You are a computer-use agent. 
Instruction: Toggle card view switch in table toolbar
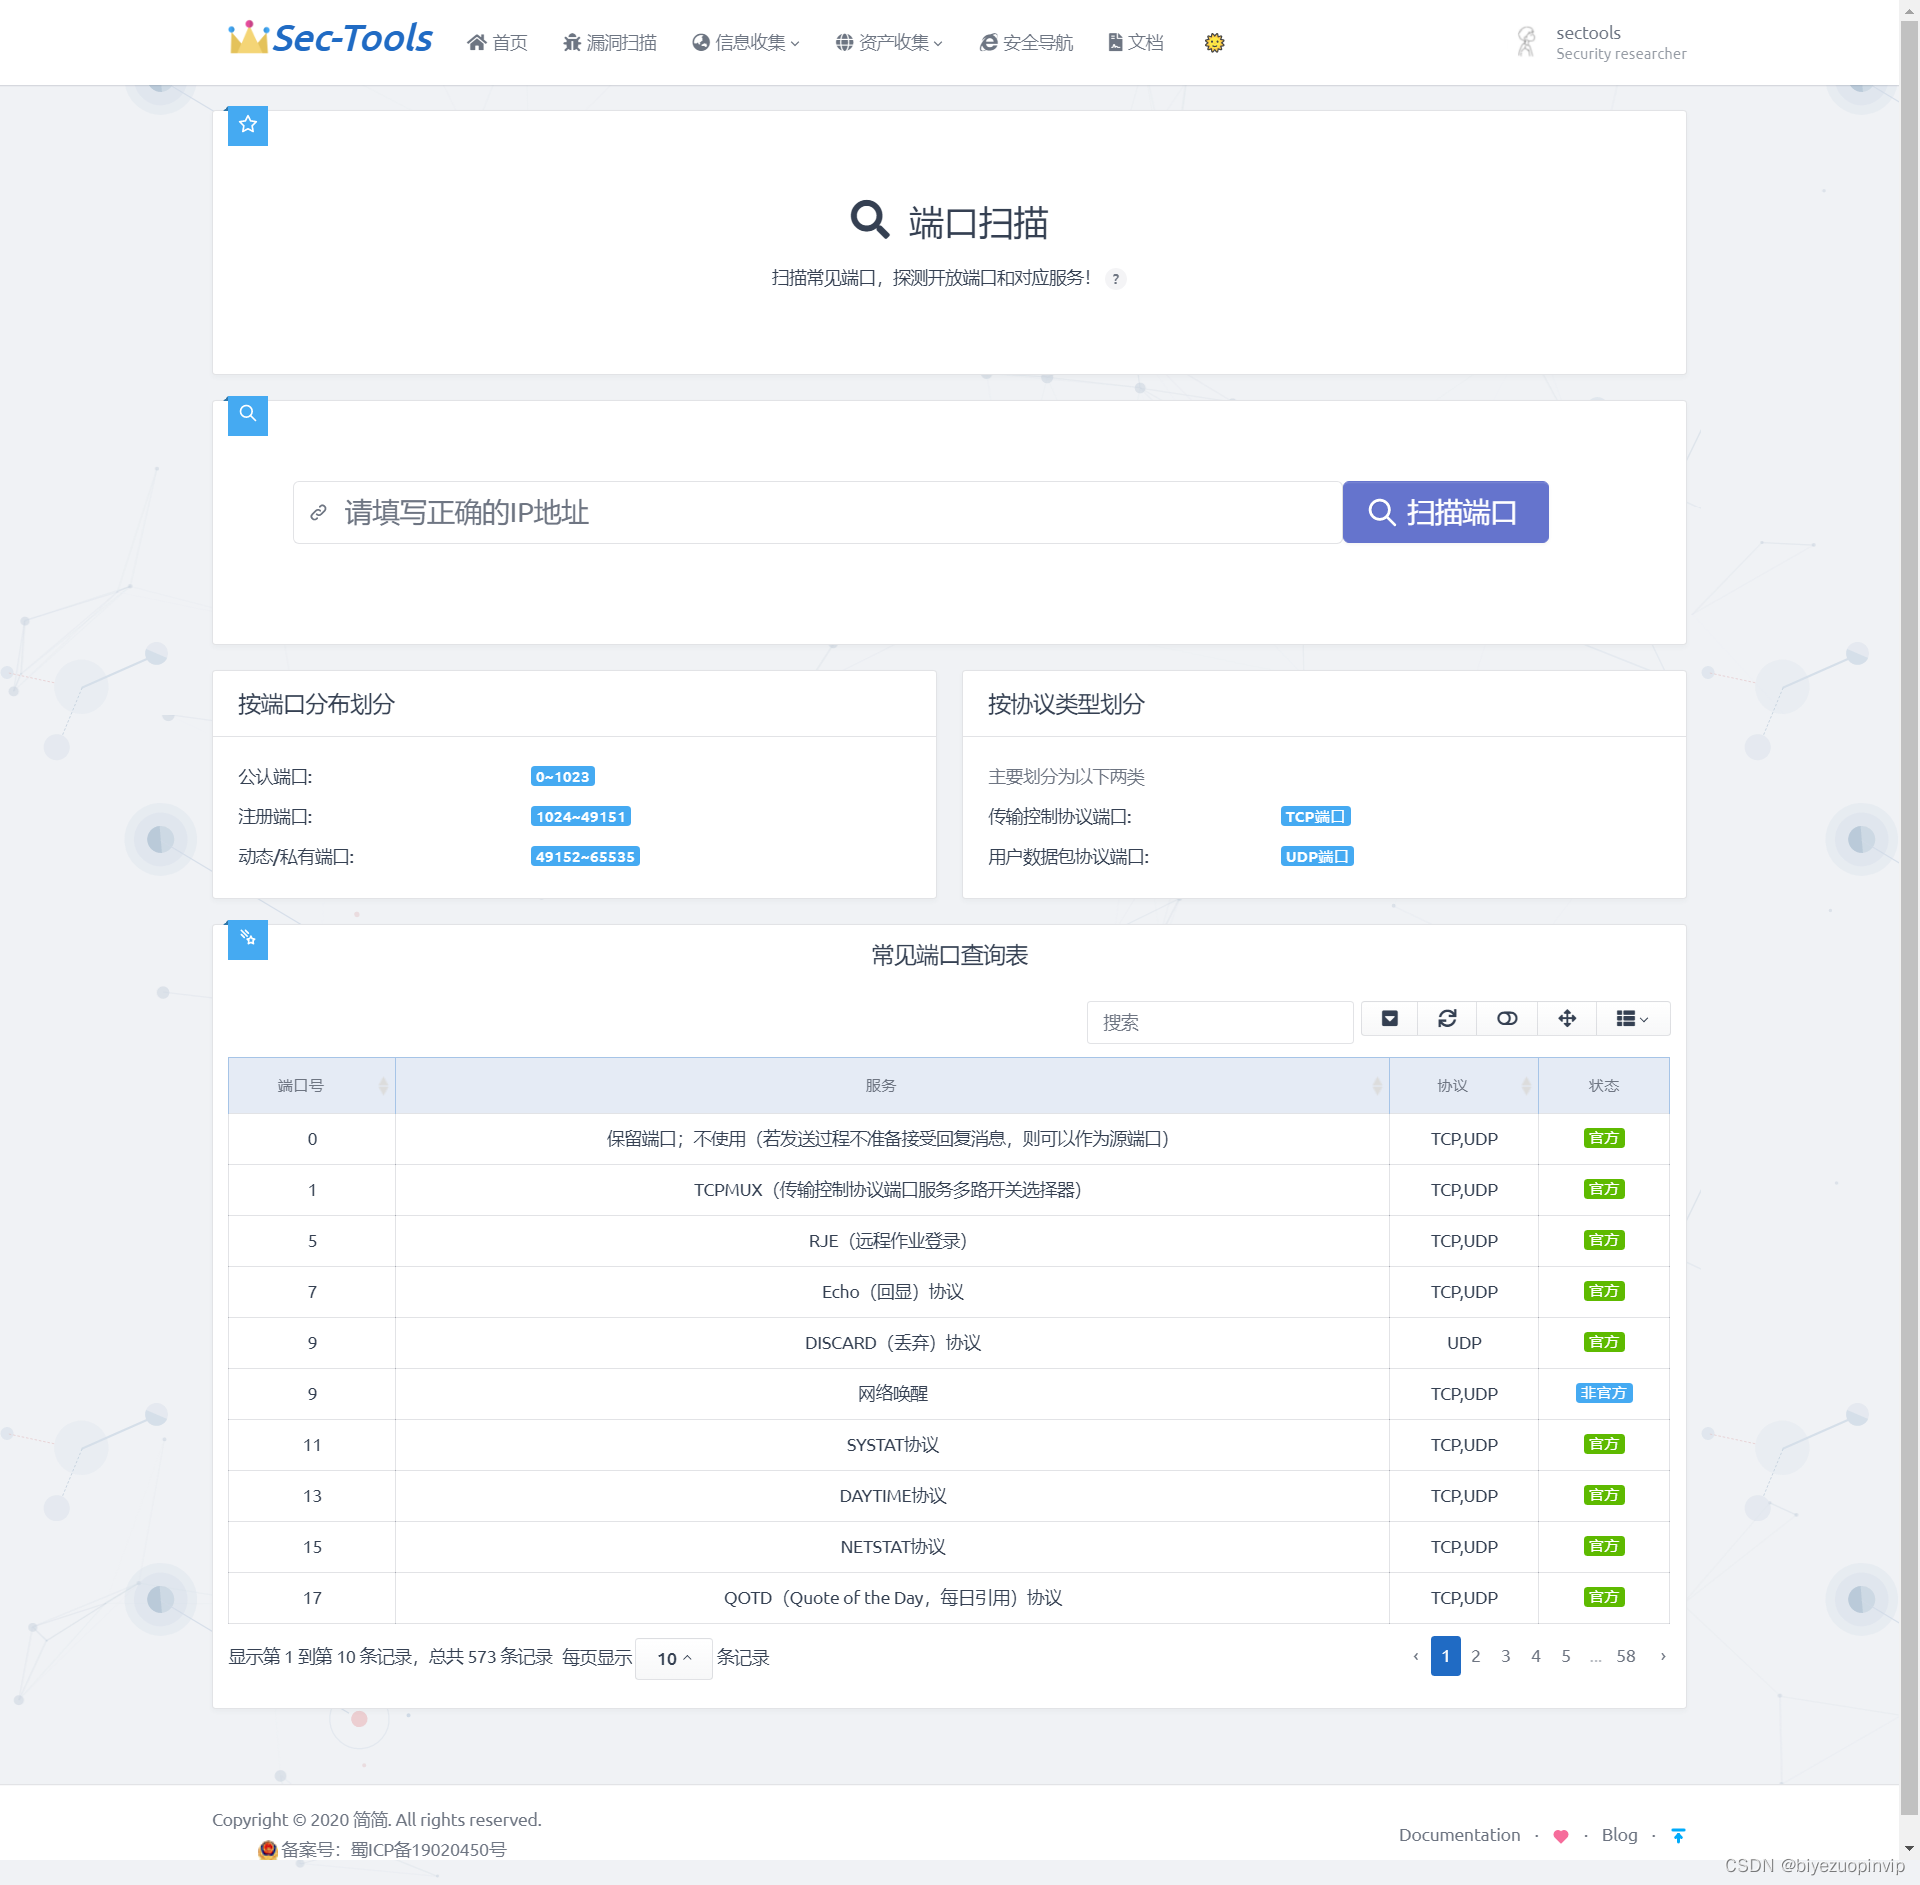point(1507,1018)
